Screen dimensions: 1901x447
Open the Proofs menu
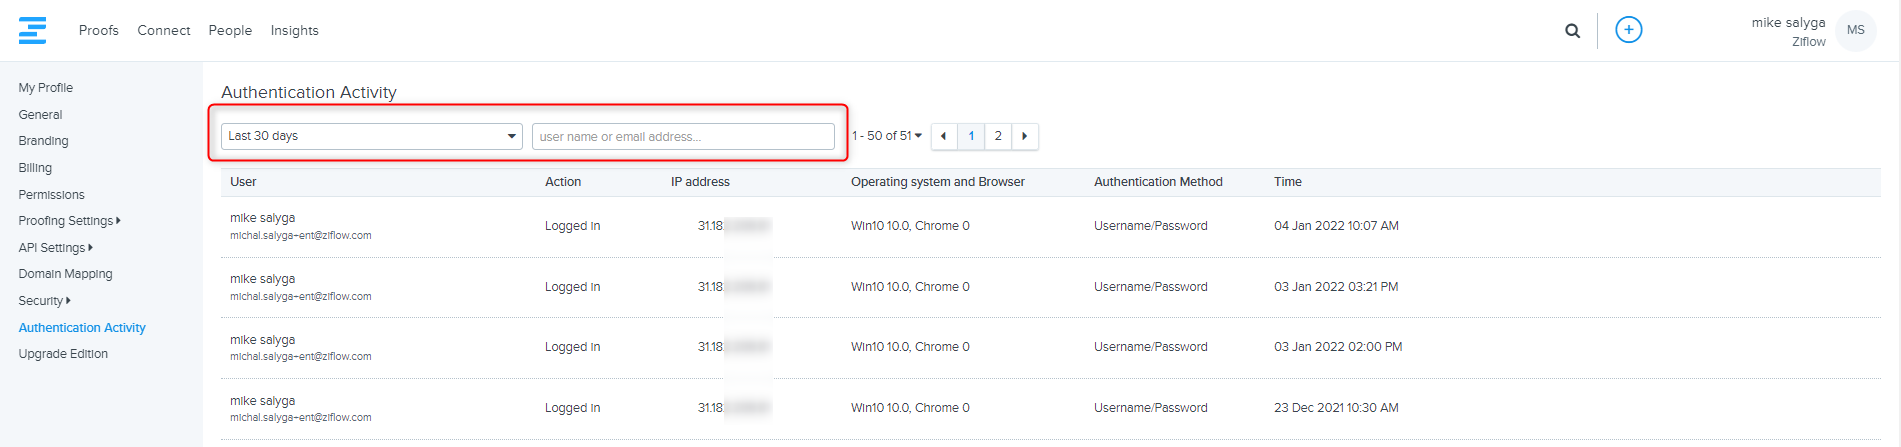pos(98,31)
